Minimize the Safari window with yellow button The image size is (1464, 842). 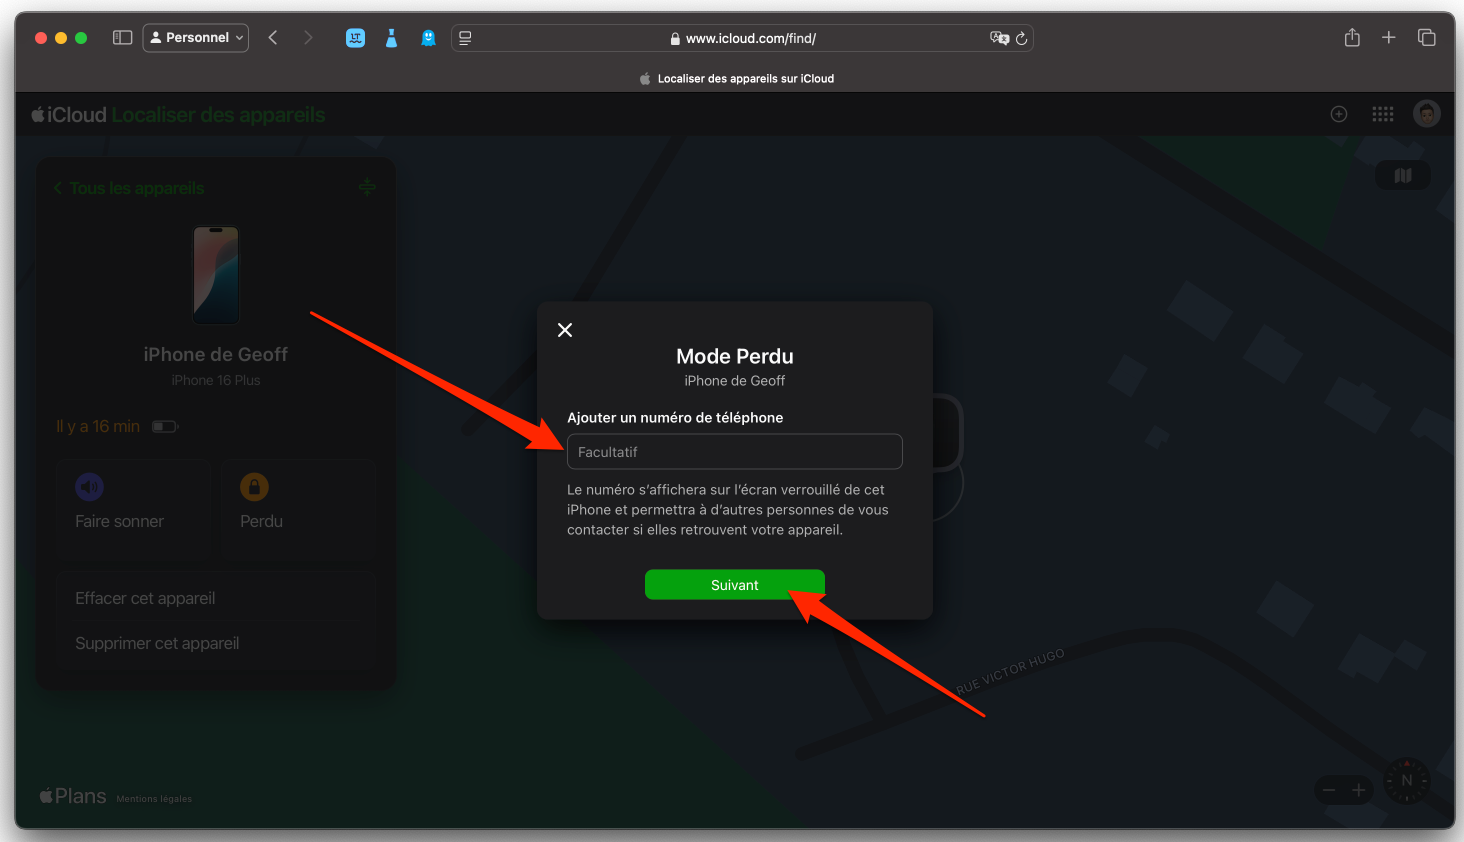[x=61, y=38]
